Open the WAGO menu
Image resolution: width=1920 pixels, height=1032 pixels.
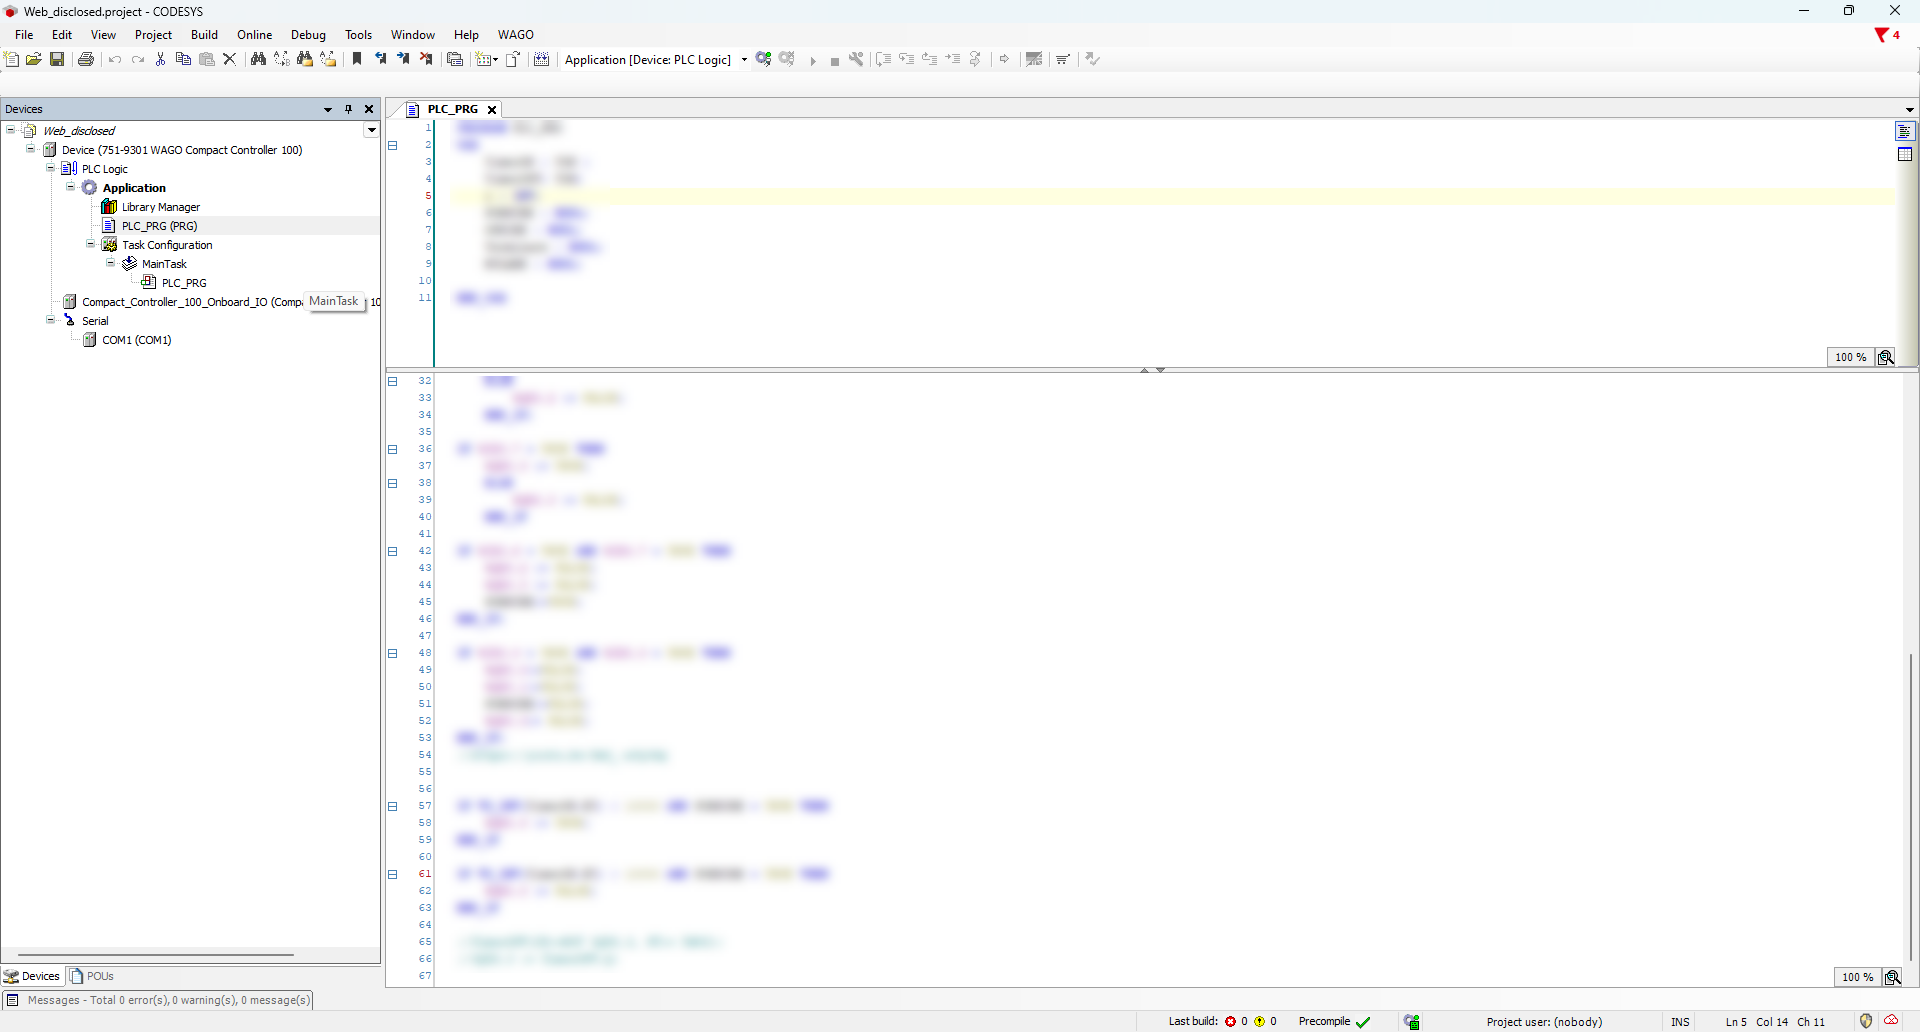pos(516,34)
